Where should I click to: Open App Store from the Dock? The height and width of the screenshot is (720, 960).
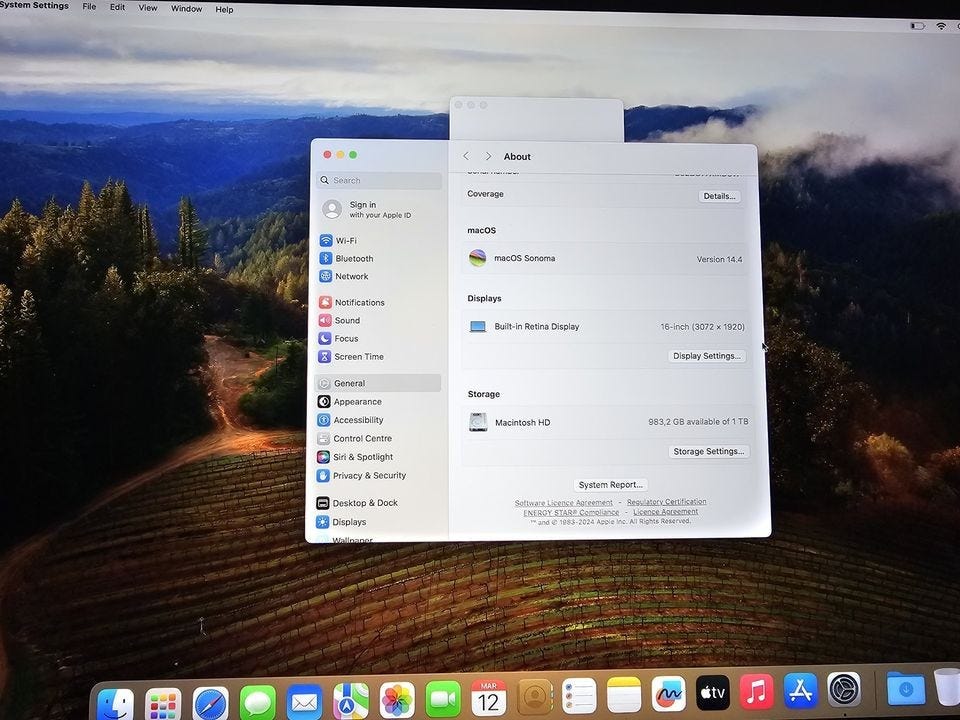[800, 690]
